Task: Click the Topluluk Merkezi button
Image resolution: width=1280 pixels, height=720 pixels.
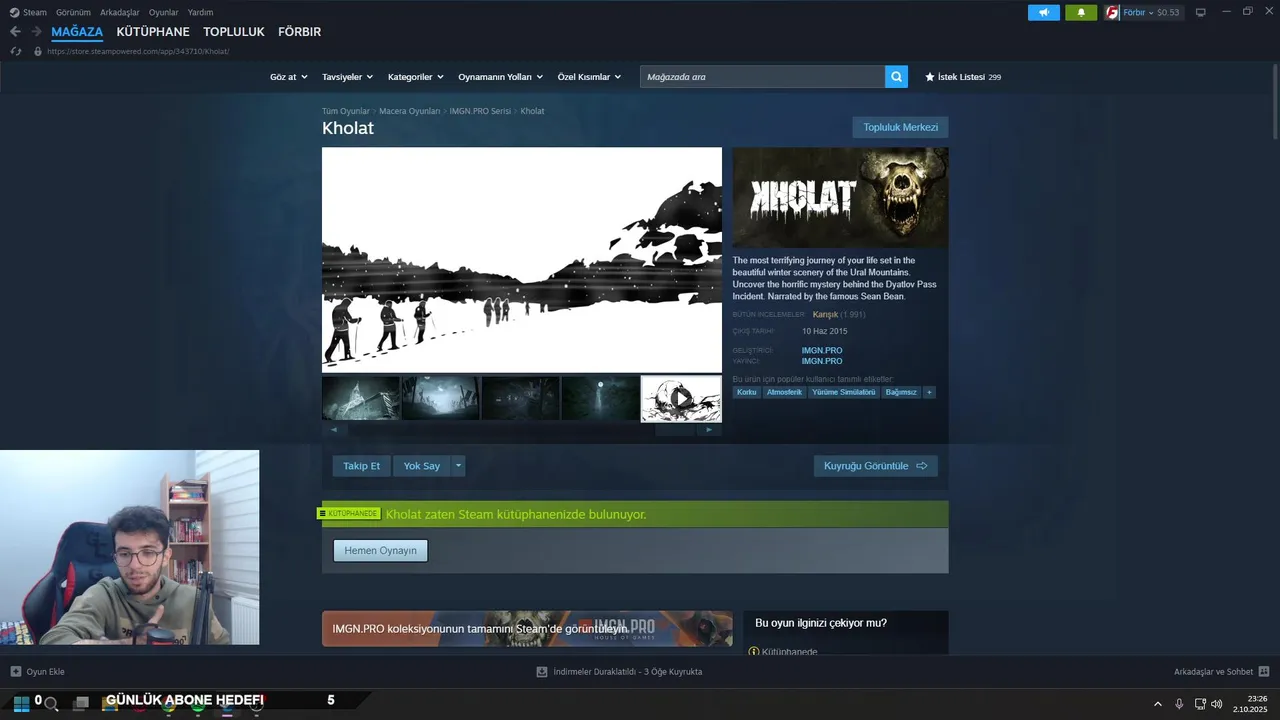Action: pos(900,127)
